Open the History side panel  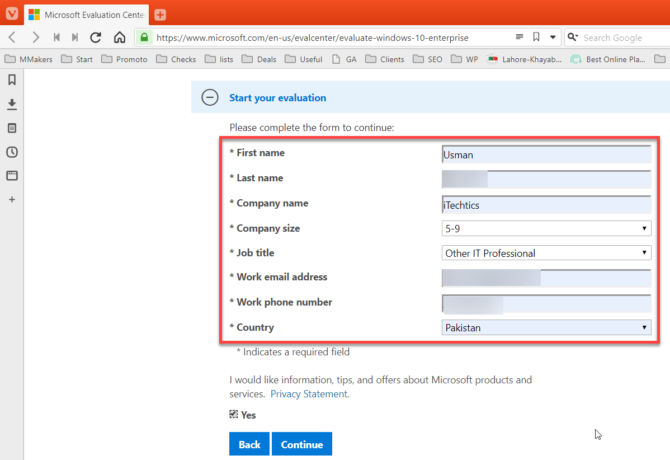coord(12,152)
